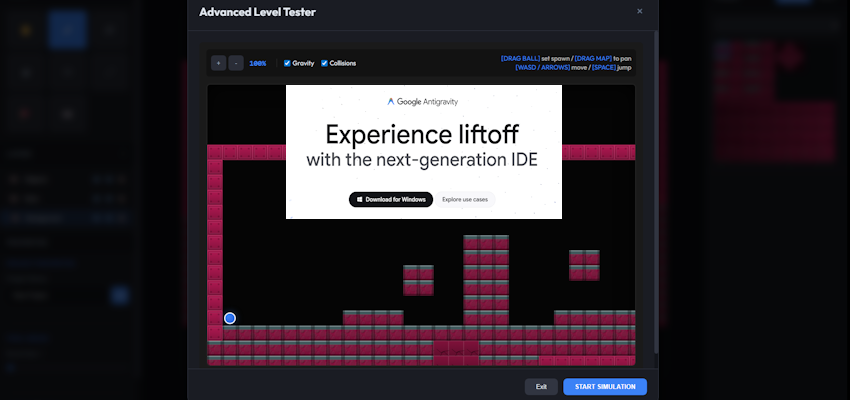Click the blue spawn ball

pos(230,318)
